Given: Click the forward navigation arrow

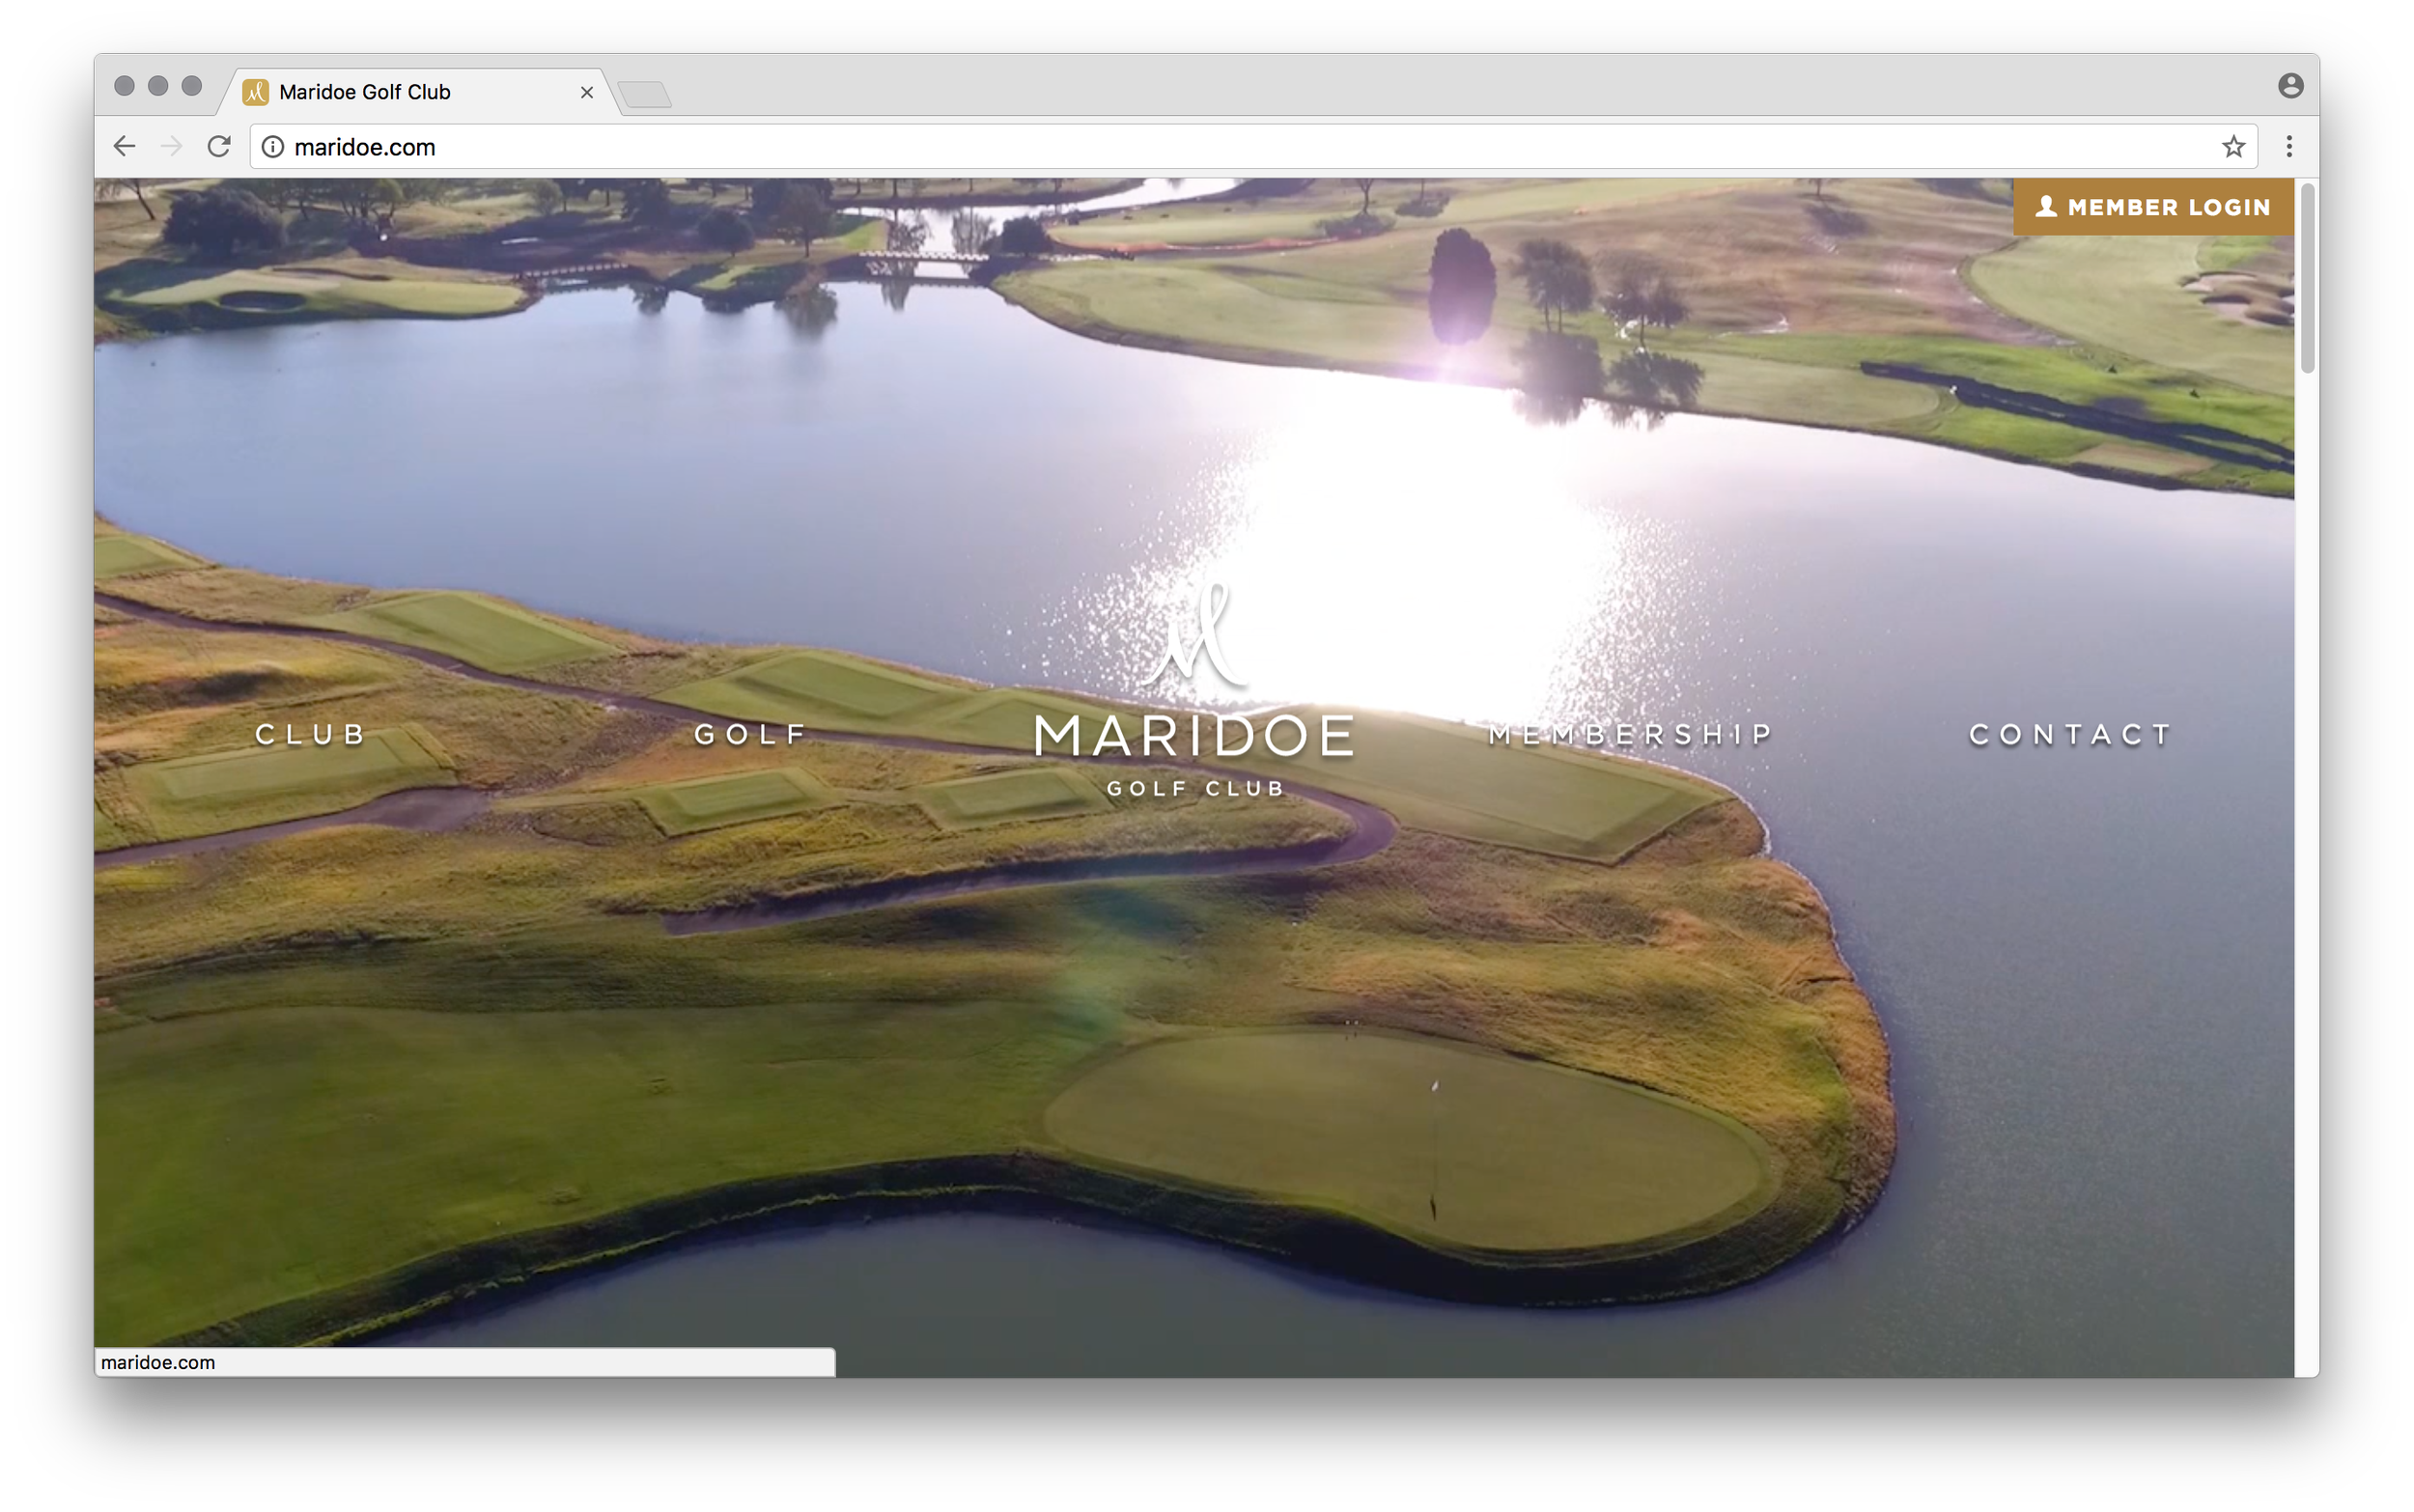Looking at the screenshot, I should coord(171,146).
